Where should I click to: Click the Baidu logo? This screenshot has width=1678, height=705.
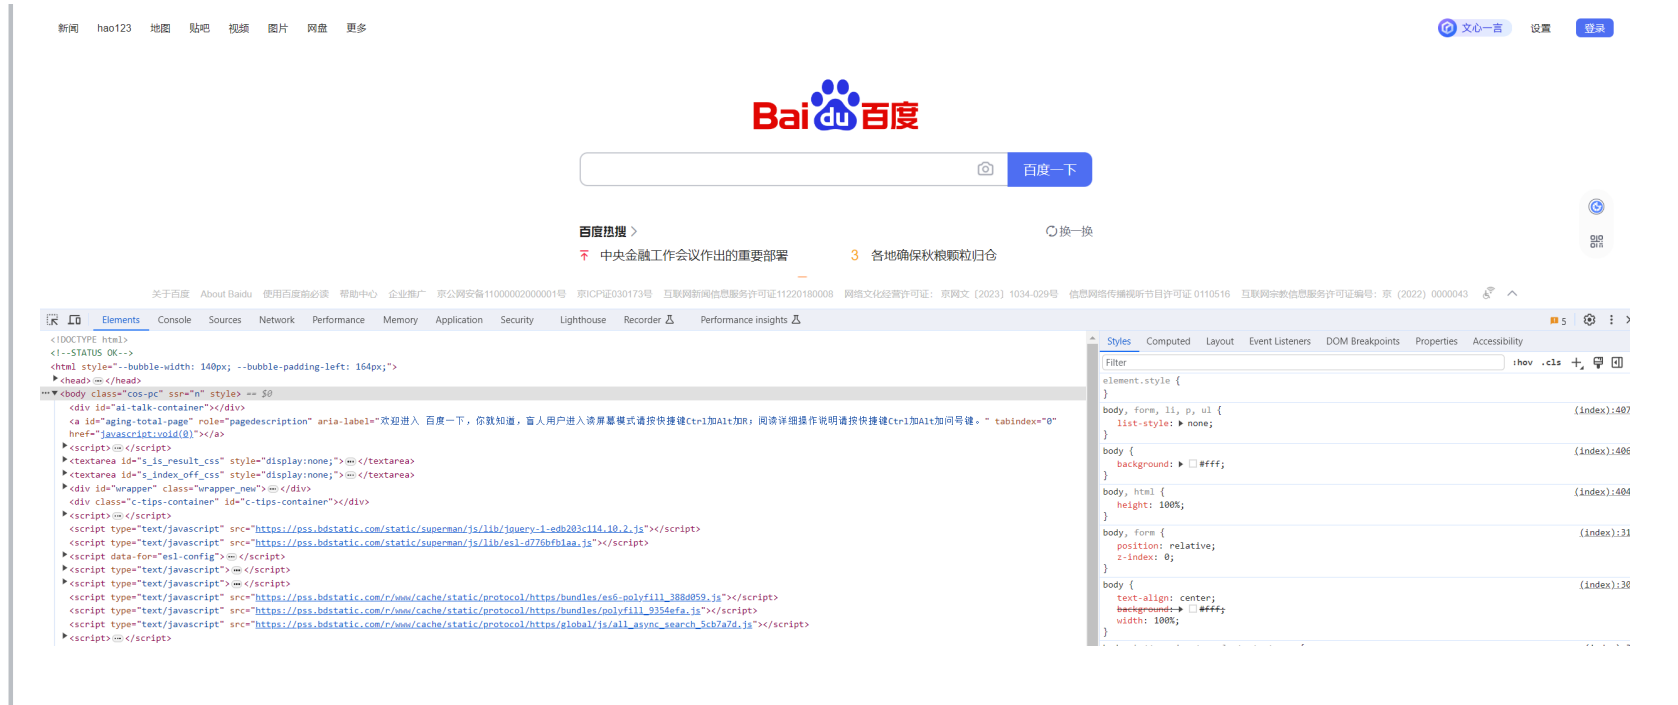coord(835,106)
